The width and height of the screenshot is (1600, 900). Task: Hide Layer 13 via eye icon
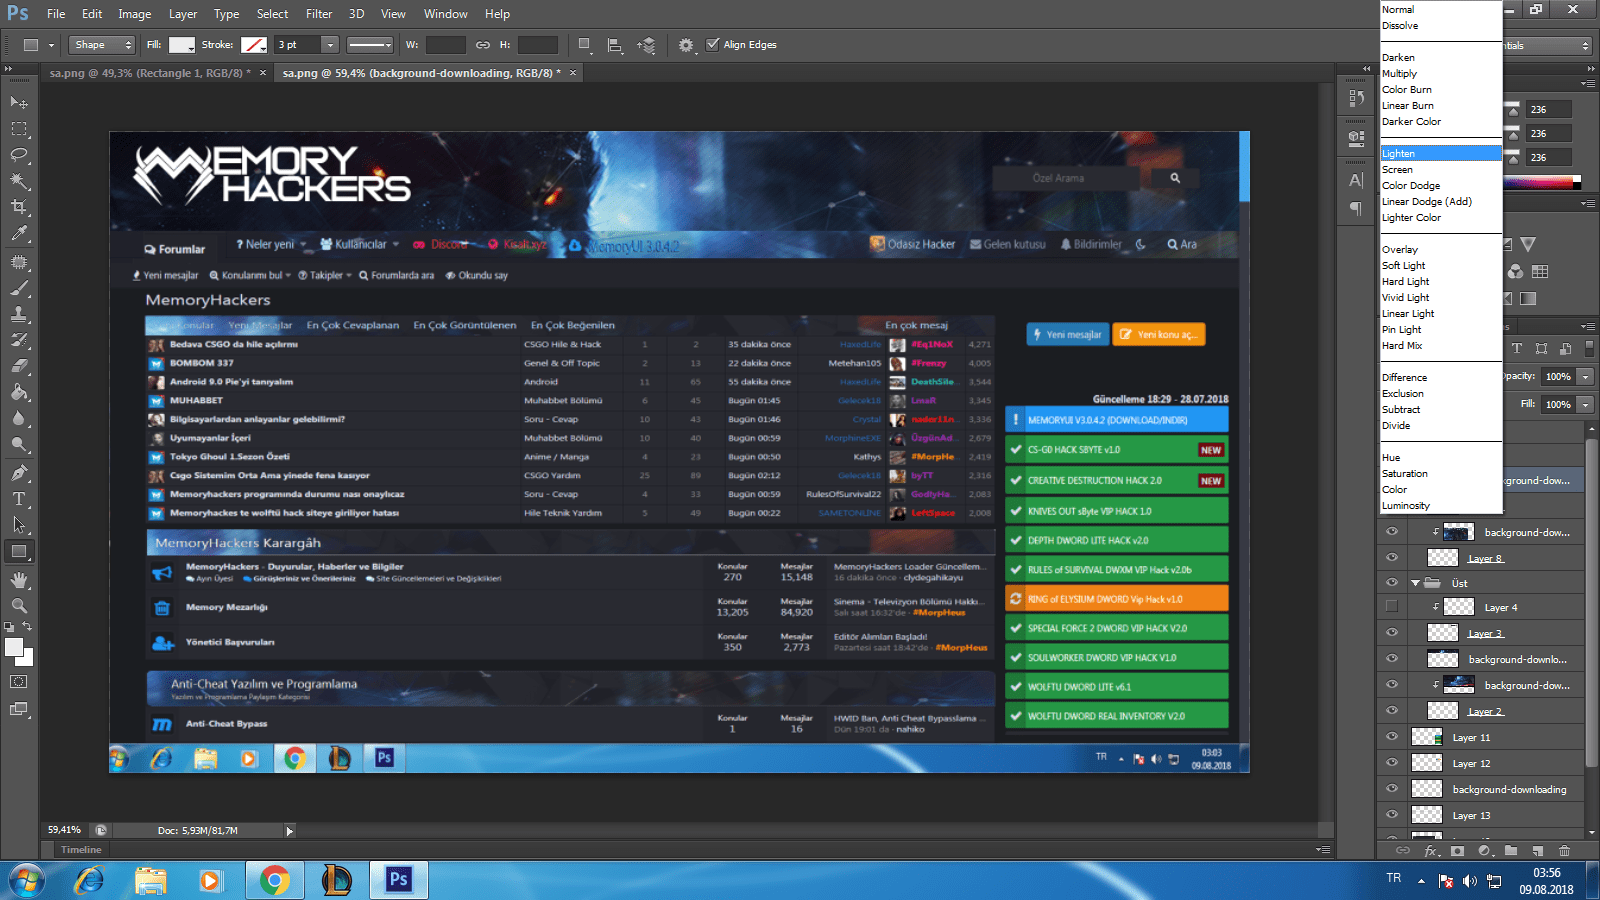click(x=1392, y=814)
